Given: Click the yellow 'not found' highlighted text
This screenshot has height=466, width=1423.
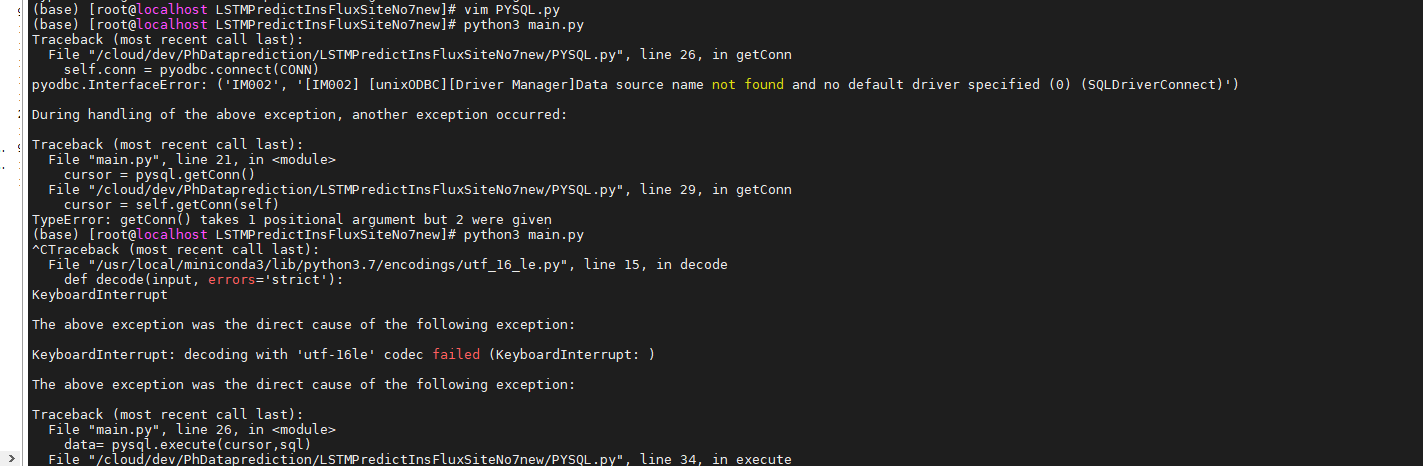Looking at the screenshot, I should (747, 84).
